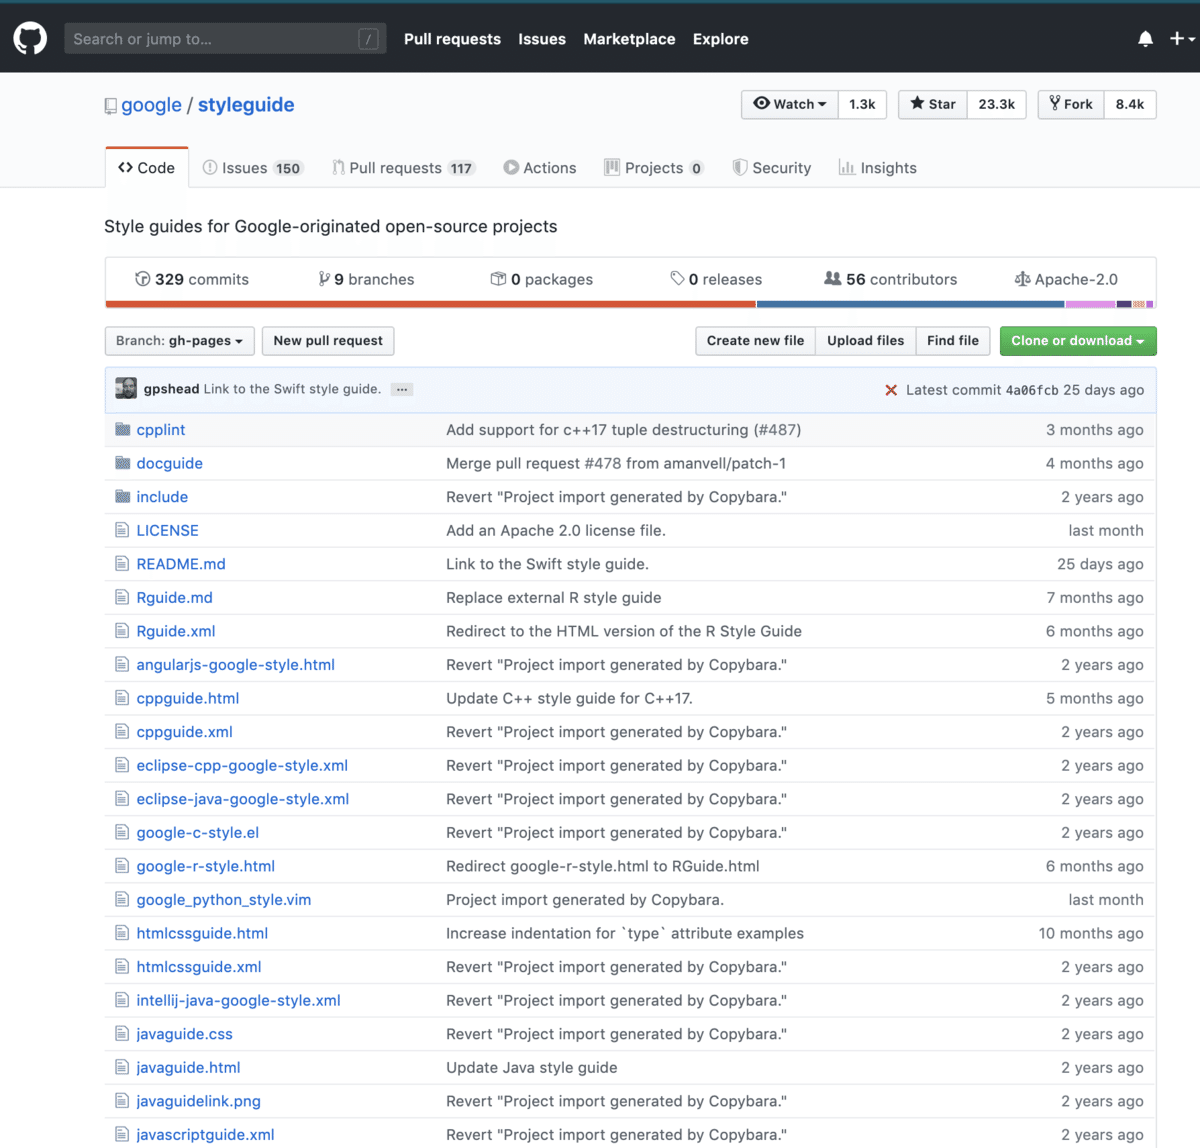
Task: Click the LICENSE file icon
Action: point(122,530)
